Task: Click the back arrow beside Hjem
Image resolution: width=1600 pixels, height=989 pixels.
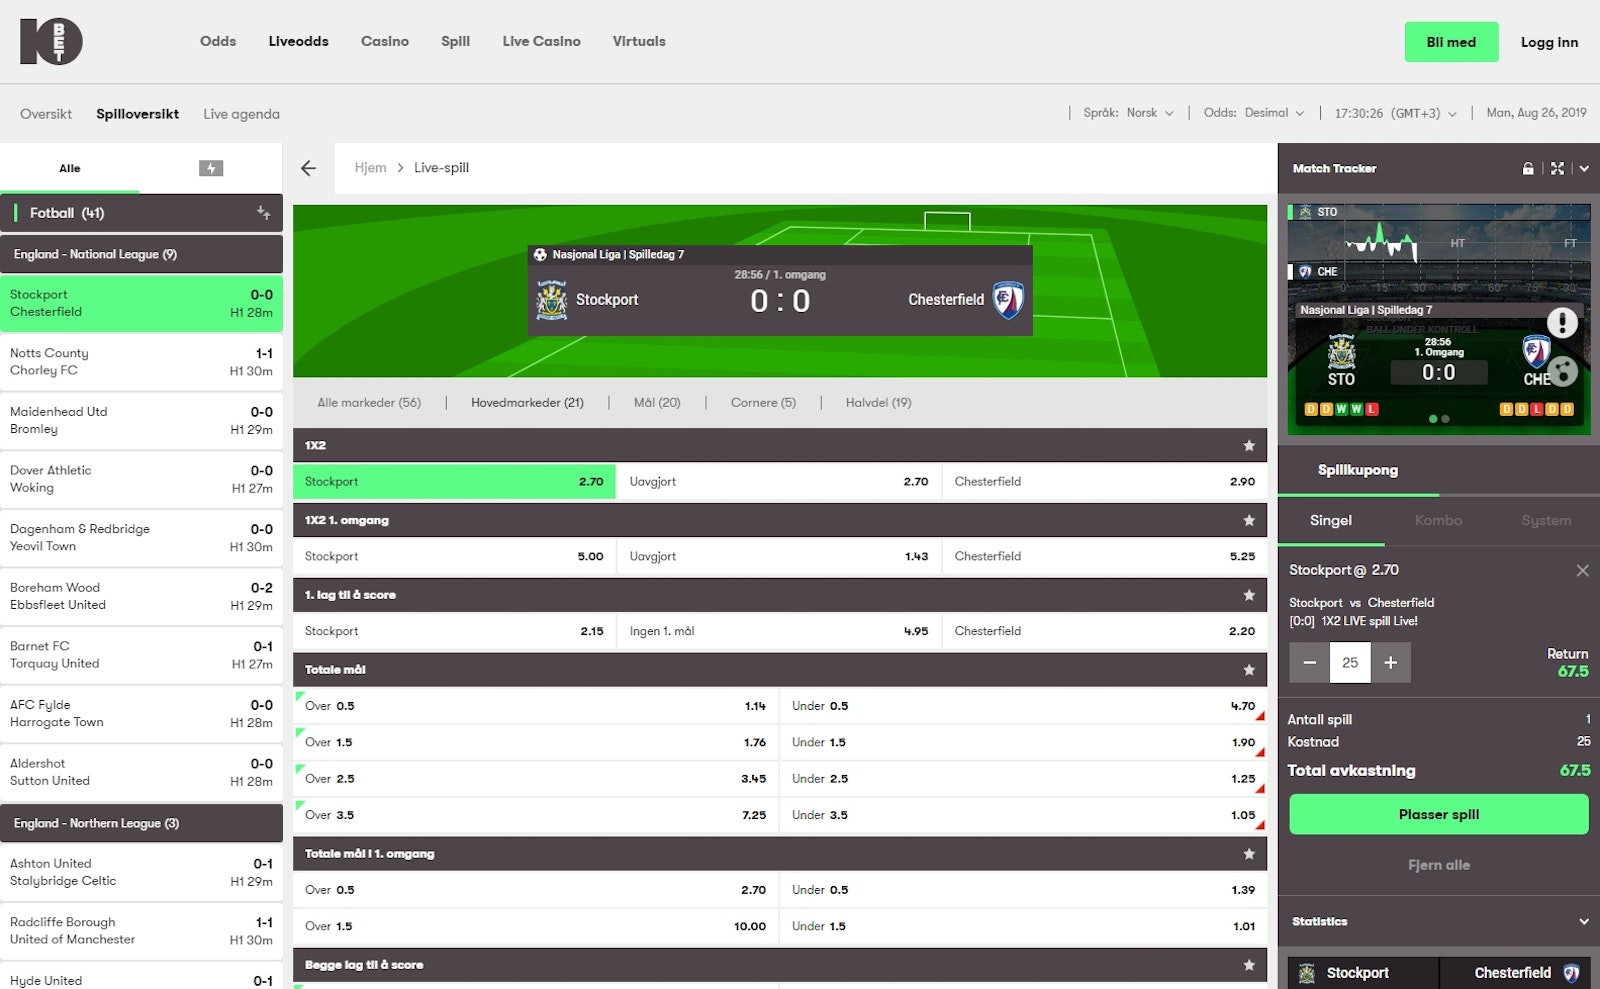Action: click(308, 168)
